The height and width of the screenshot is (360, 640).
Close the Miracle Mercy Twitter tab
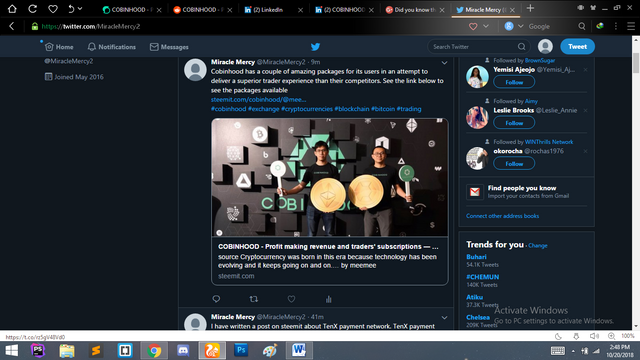[x=512, y=10]
